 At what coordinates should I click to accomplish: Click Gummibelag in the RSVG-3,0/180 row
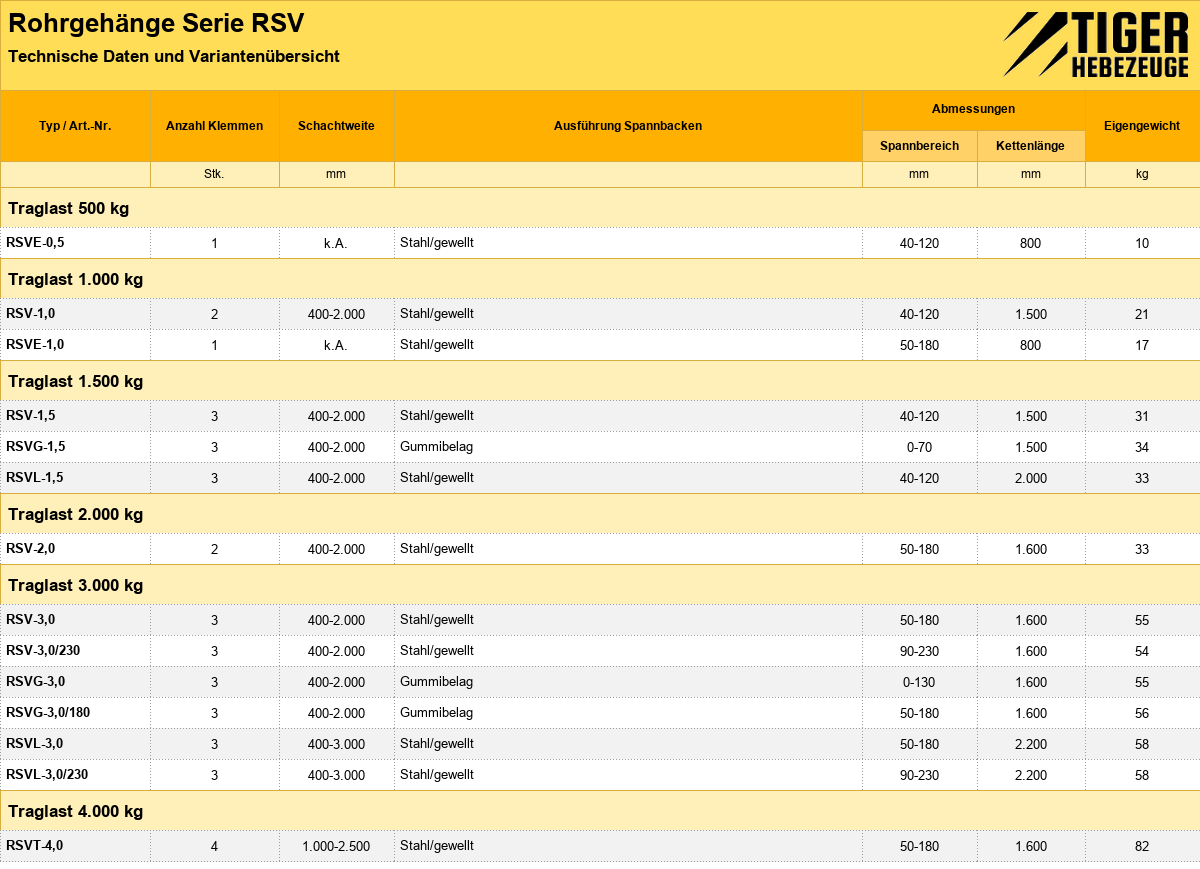coord(436,713)
